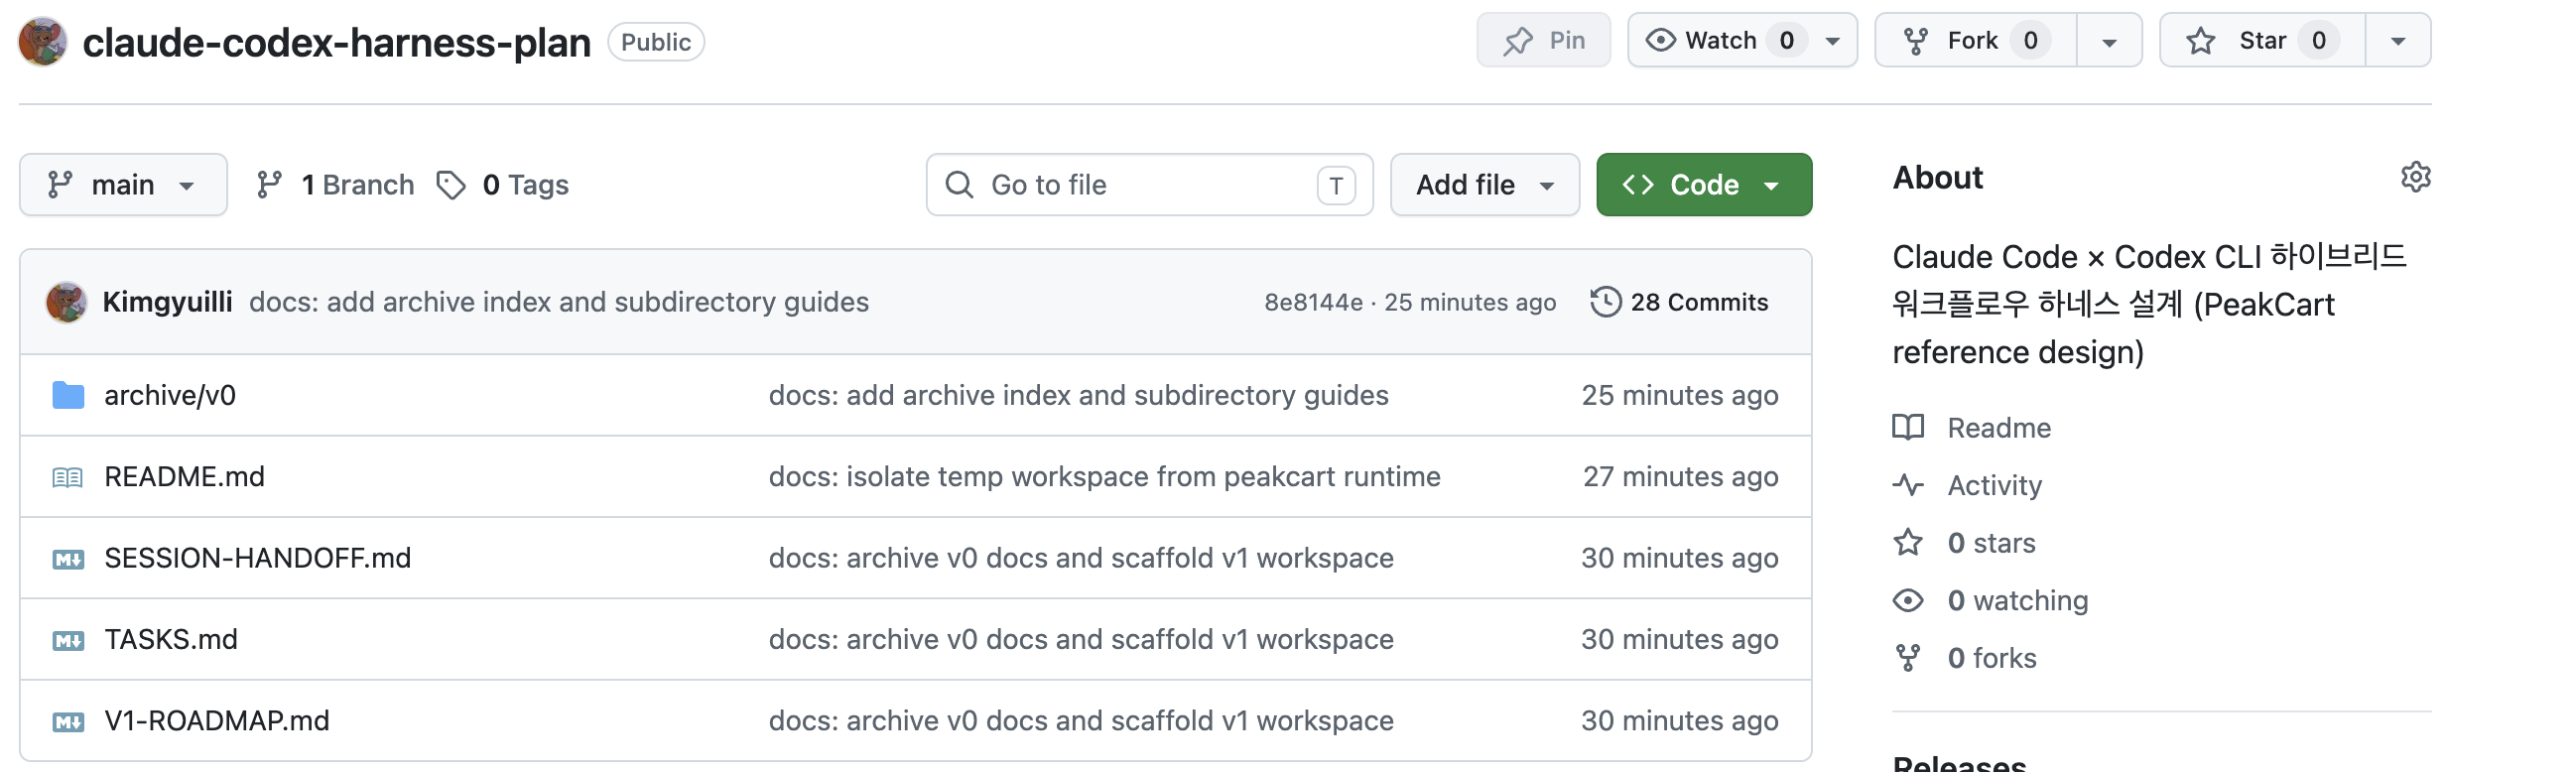Click the markdown icon for SESSION-HANDOFF.md
2576x772 pixels.
point(68,559)
